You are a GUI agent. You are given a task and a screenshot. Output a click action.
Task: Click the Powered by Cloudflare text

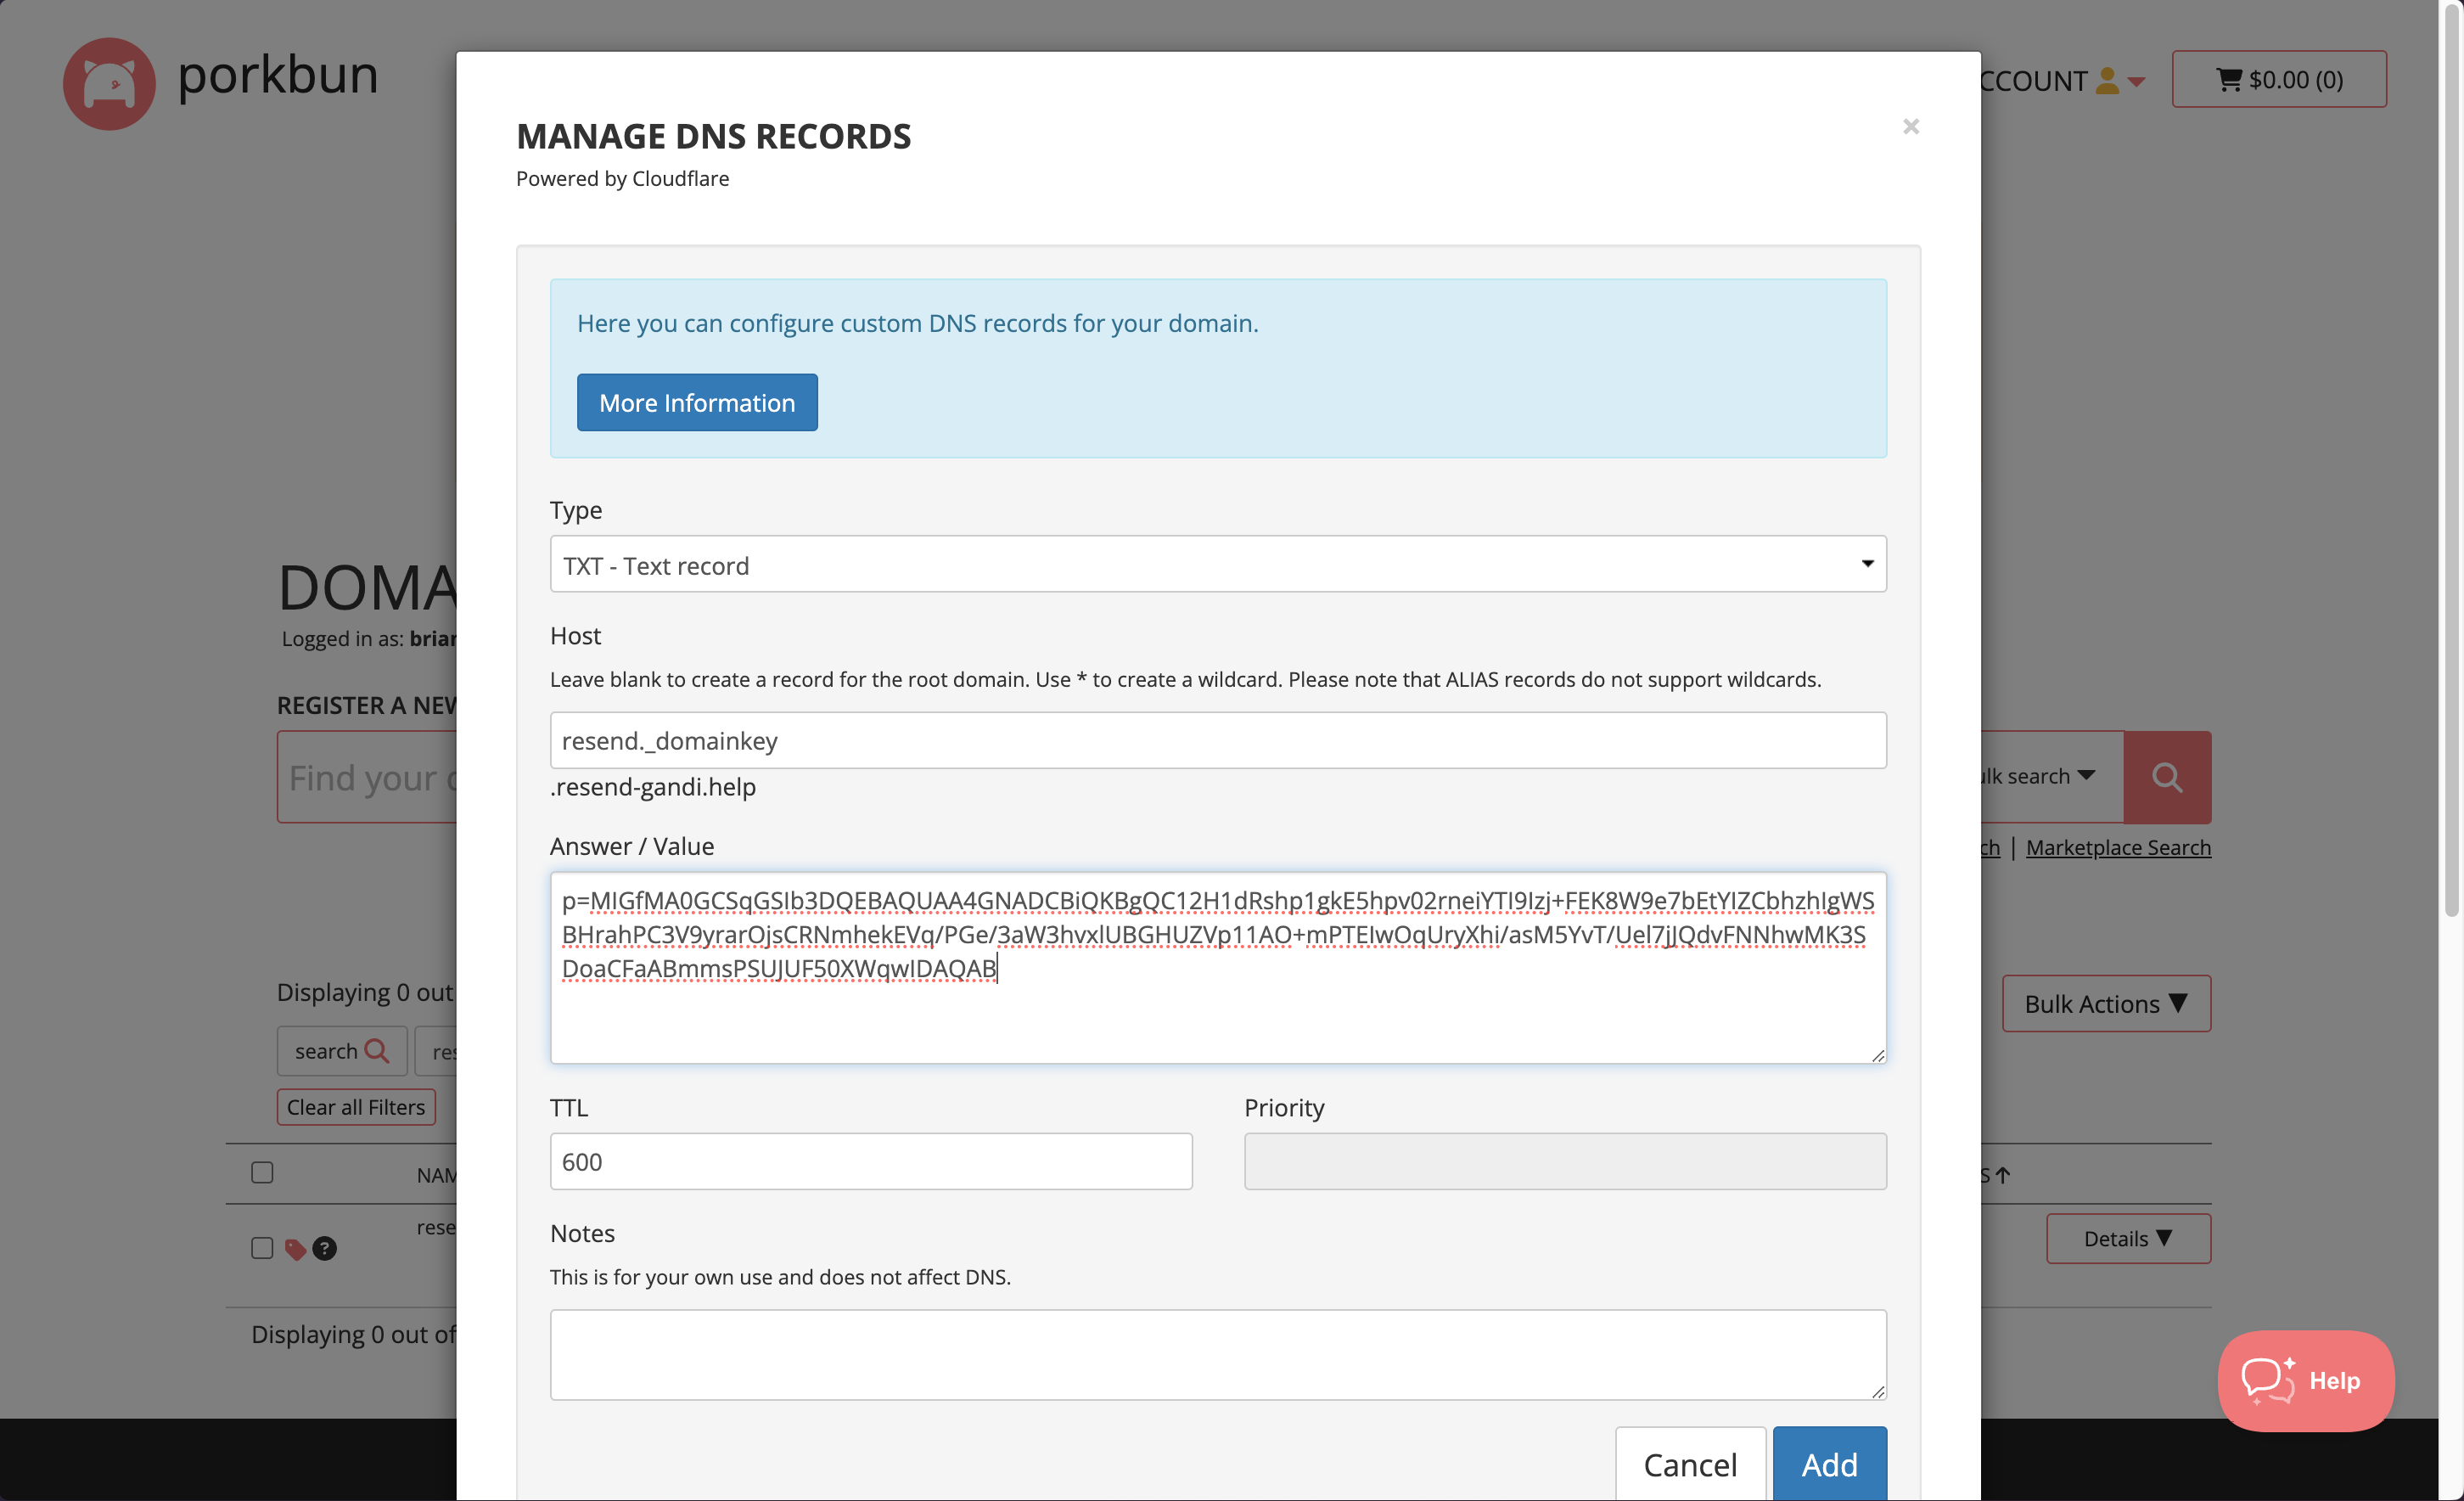coord(622,178)
